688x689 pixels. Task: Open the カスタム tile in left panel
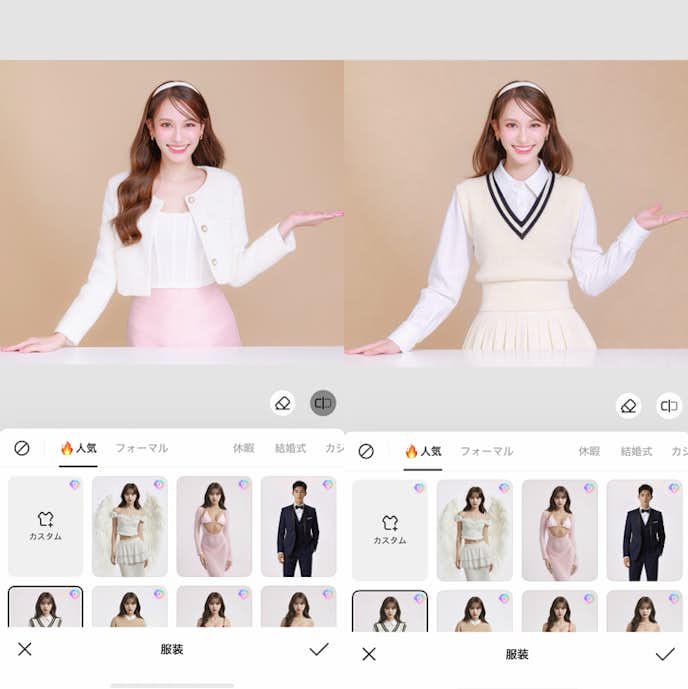(x=46, y=526)
